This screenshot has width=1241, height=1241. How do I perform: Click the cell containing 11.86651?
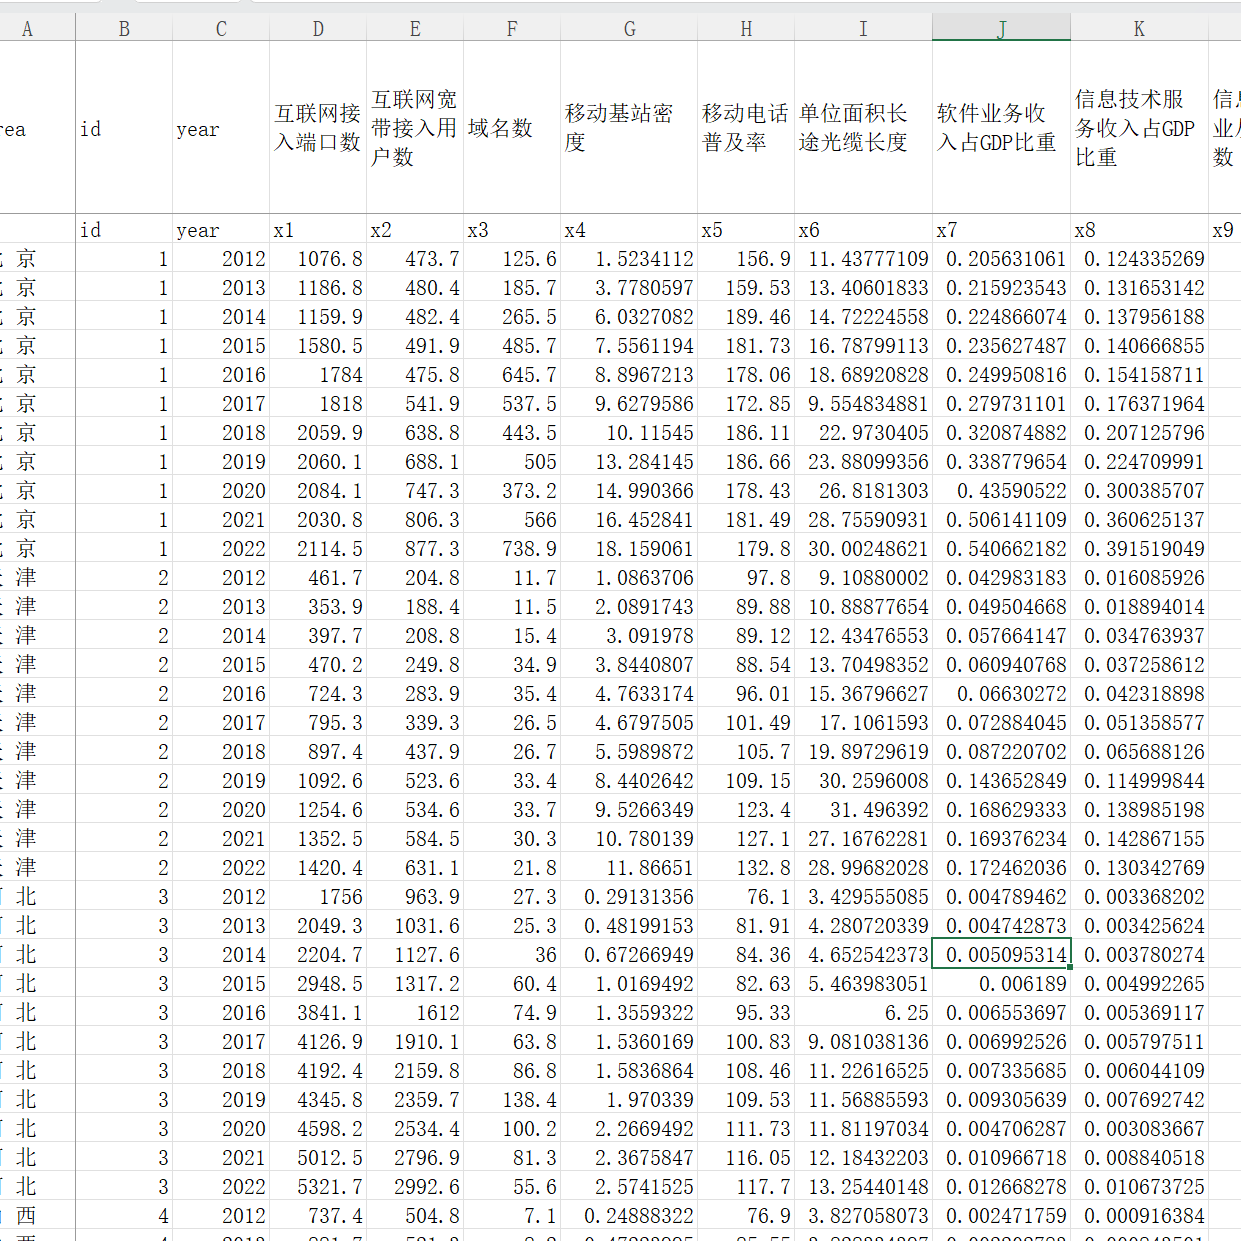[x=629, y=867]
